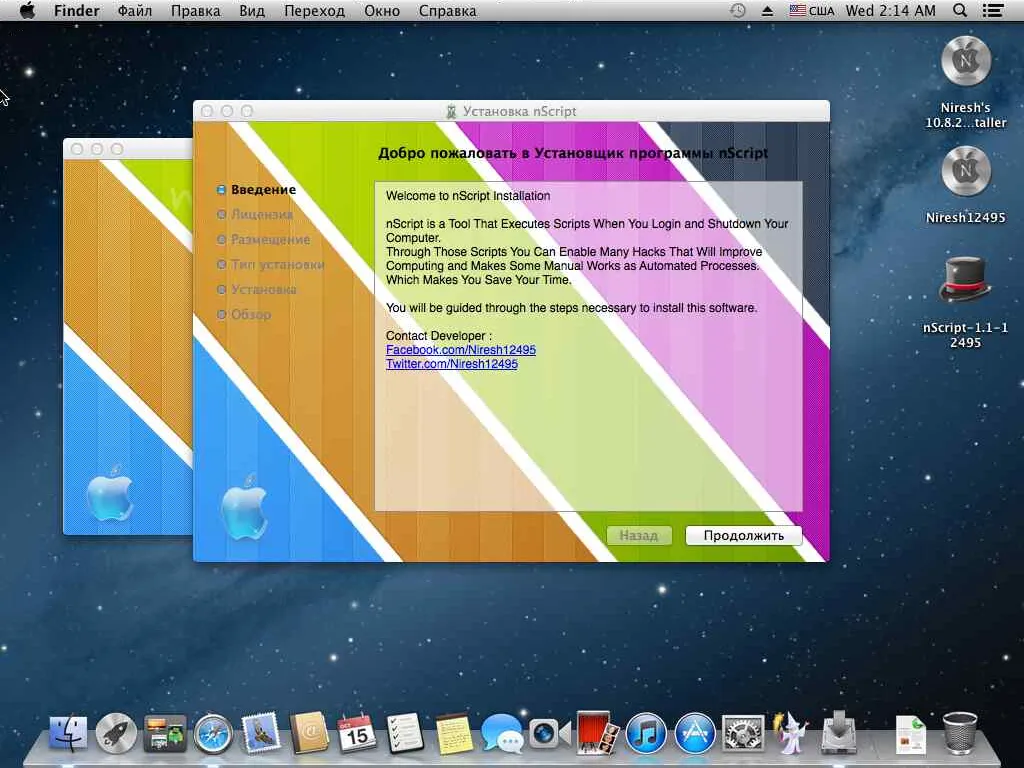Open the Finder menu
The width and height of the screenshot is (1024, 768).
tap(76, 10)
